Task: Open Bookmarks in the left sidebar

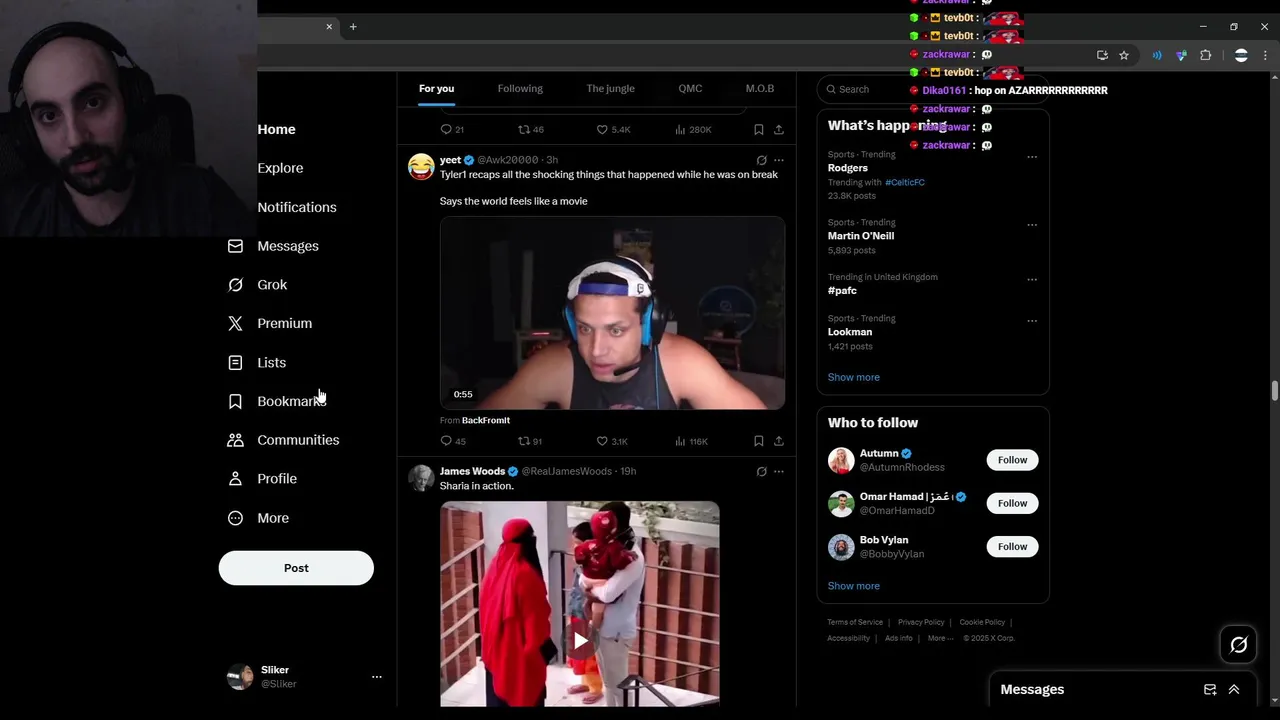Action: [x=276, y=401]
